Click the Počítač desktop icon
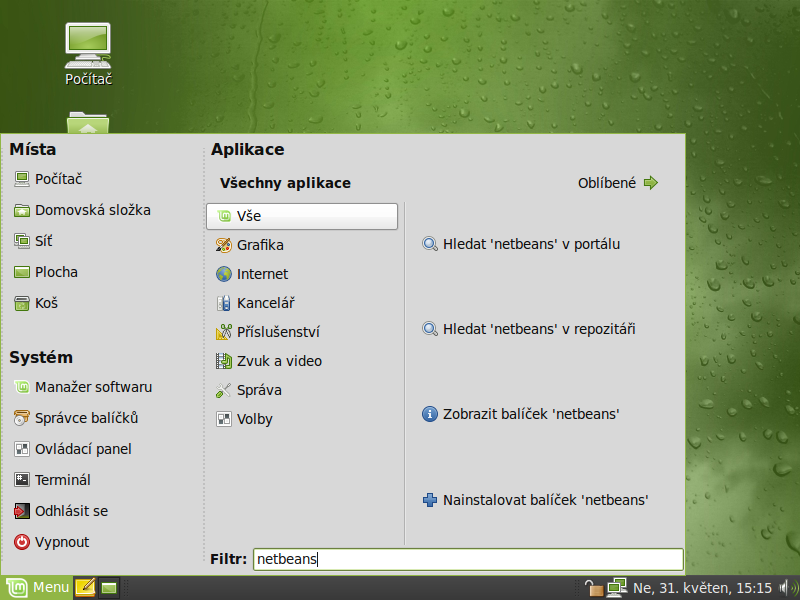The height and width of the screenshot is (600, 800). coord(88,54)
